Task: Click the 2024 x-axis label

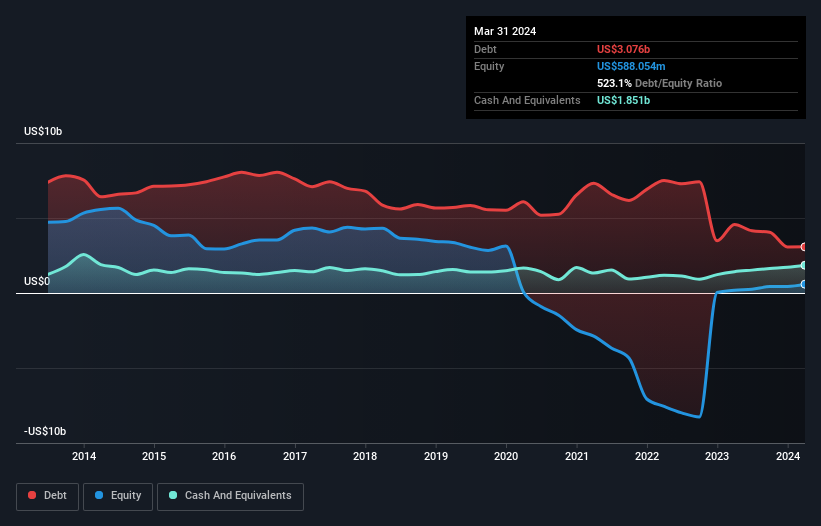Action: 787,456
